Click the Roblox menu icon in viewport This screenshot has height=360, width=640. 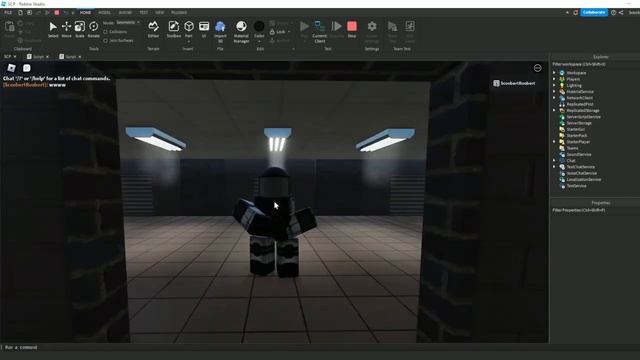tap(11, 68)
